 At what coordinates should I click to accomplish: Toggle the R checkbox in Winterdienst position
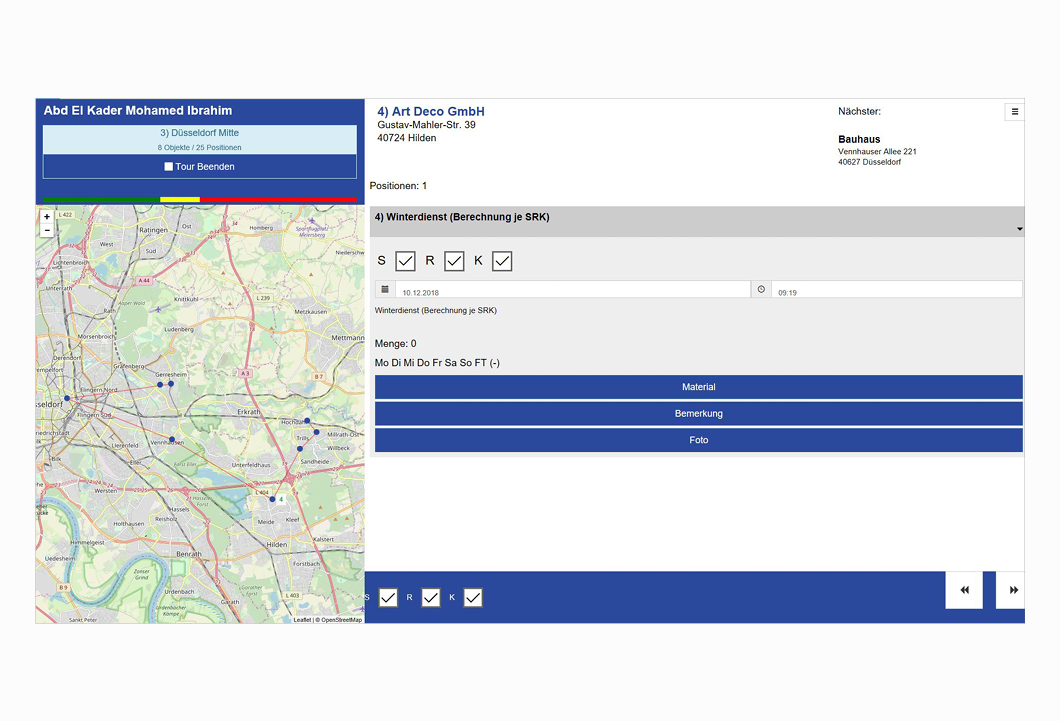[454, 261]
